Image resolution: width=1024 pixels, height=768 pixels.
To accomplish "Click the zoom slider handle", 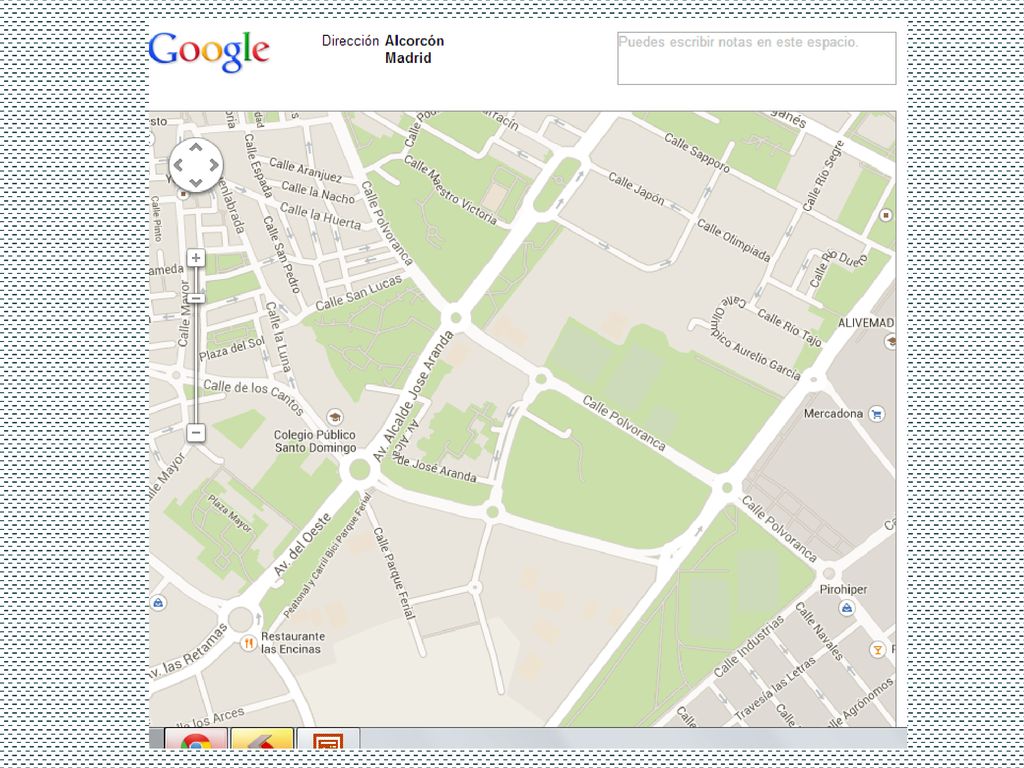I will [x=197, y=298].
